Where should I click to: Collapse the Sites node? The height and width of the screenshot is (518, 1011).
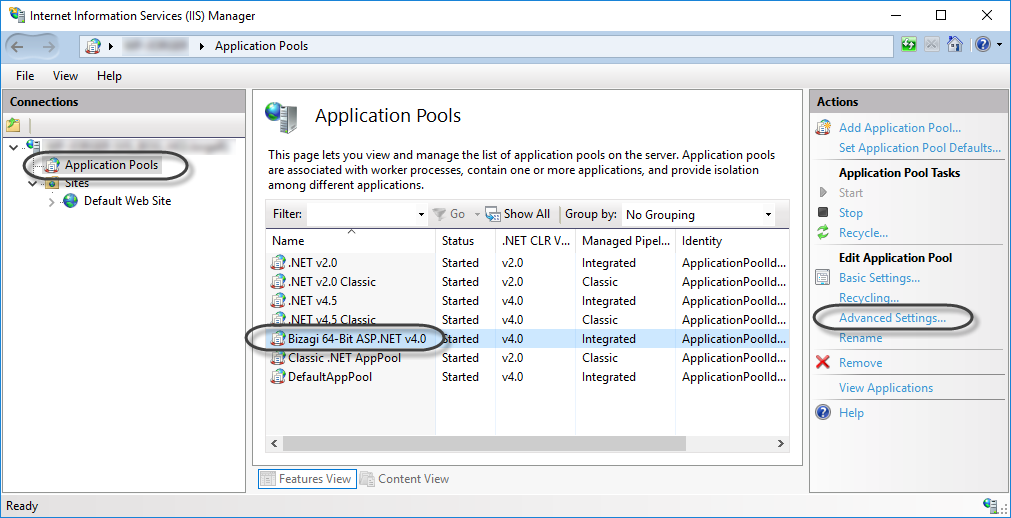pos(34,184)
